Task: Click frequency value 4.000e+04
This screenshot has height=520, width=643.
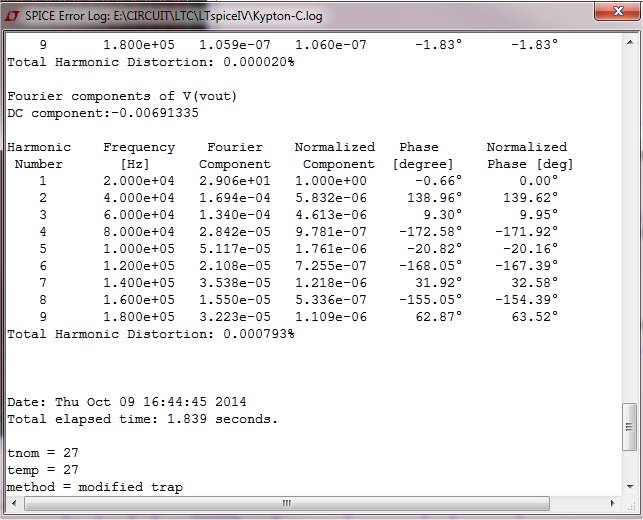Action: coord(139,198)
